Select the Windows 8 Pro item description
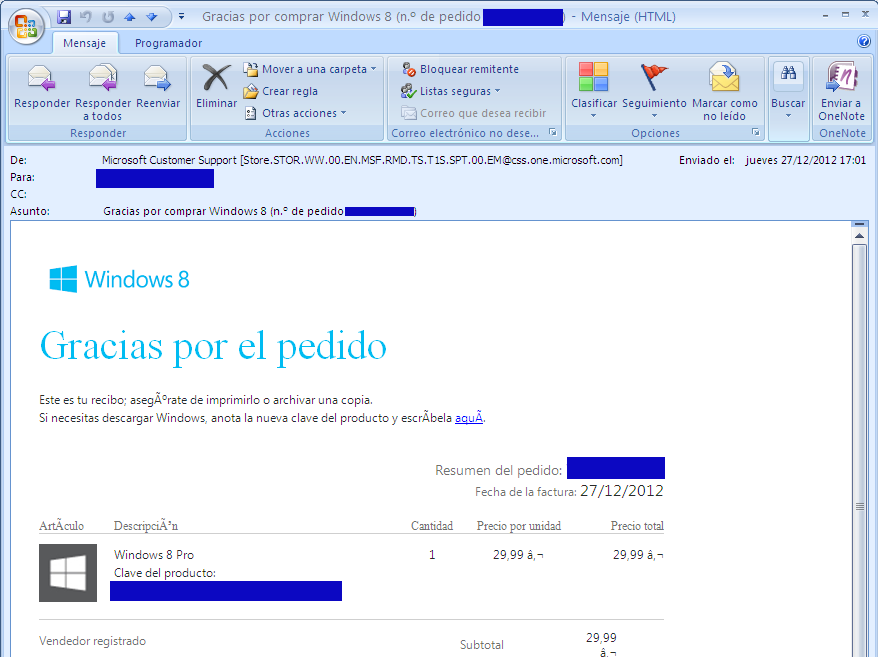The width and height of the screenshot is (878, 657). click(154, 555)
